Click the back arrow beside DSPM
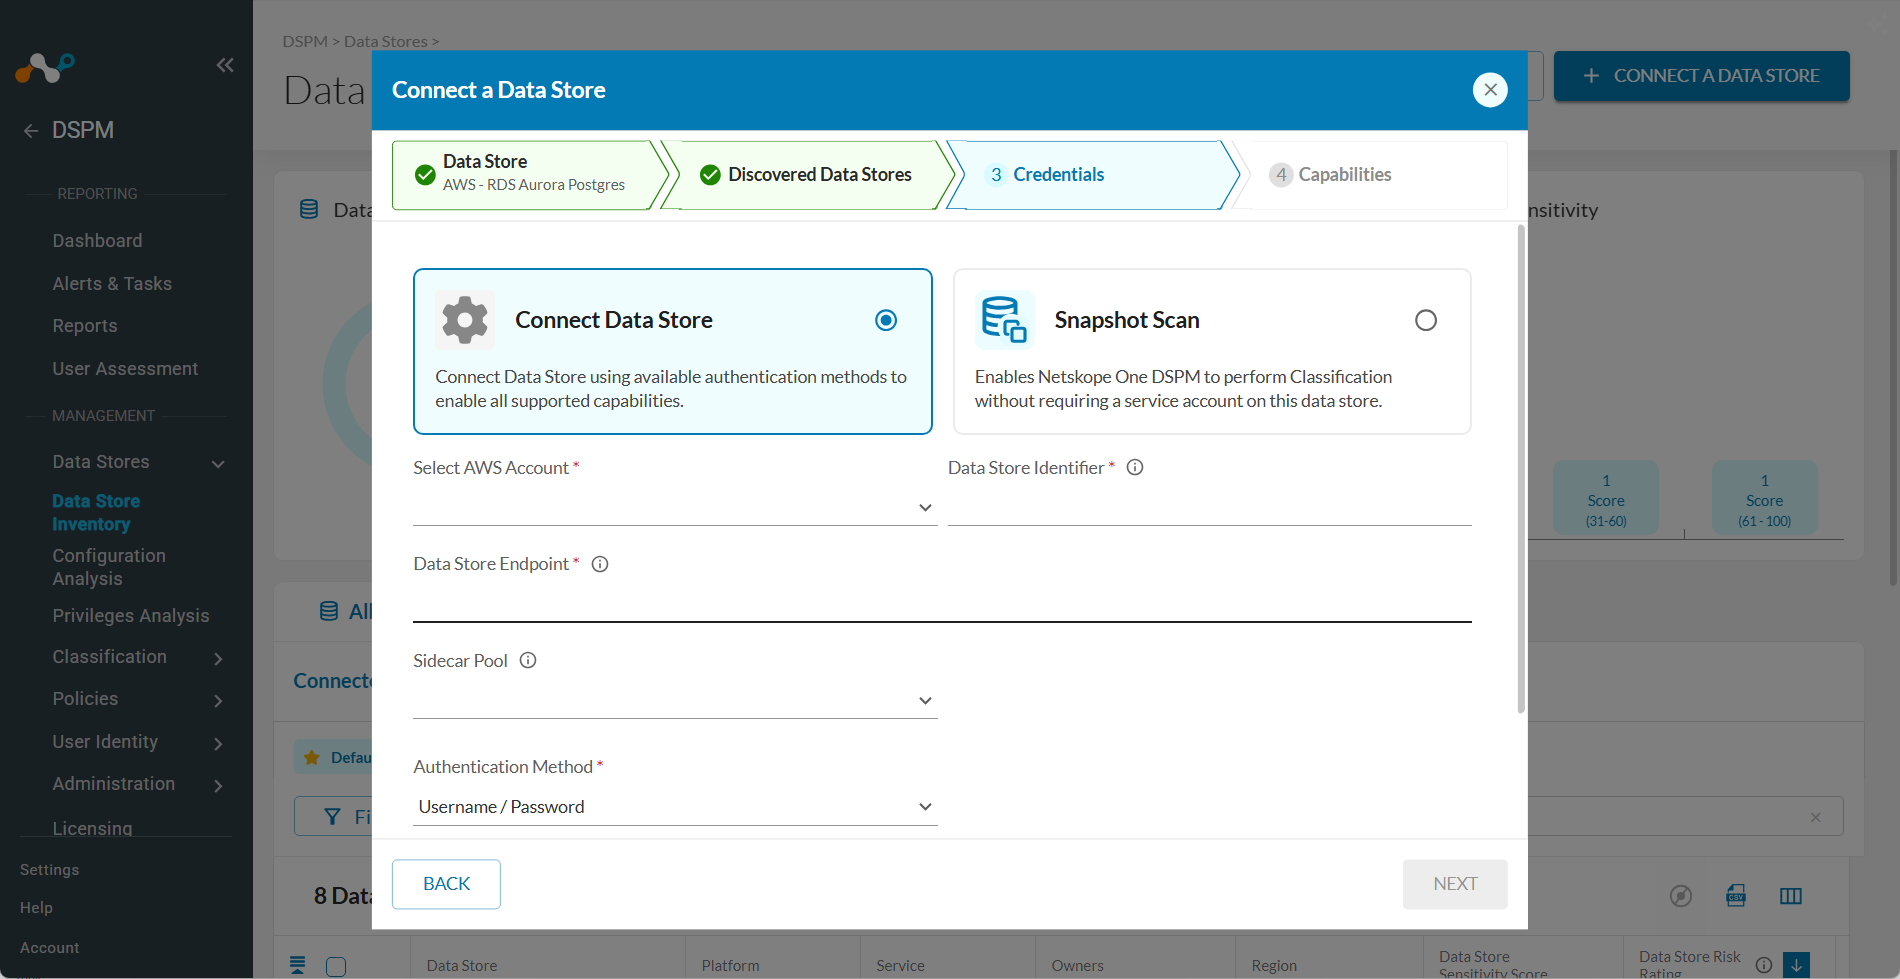The width and height of the screenshot is (1900, 979). tap(31, 131)
